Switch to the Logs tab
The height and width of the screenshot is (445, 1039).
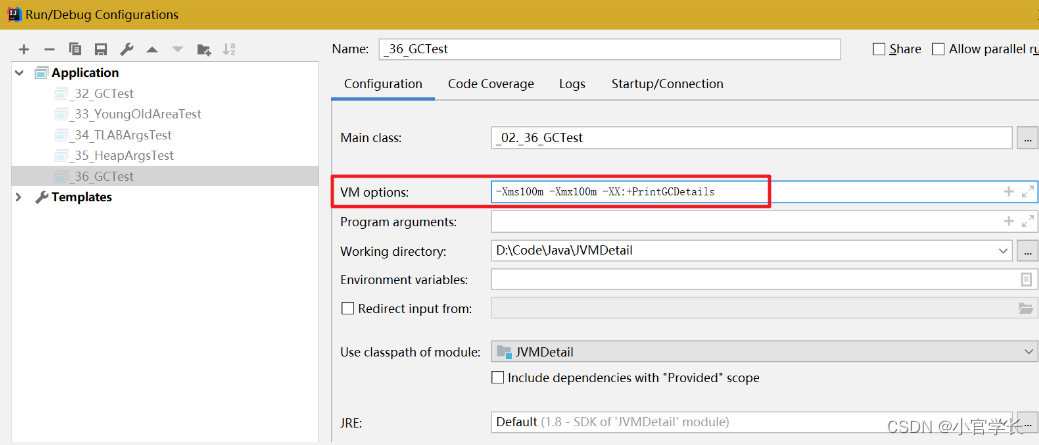tap(572, 84)
